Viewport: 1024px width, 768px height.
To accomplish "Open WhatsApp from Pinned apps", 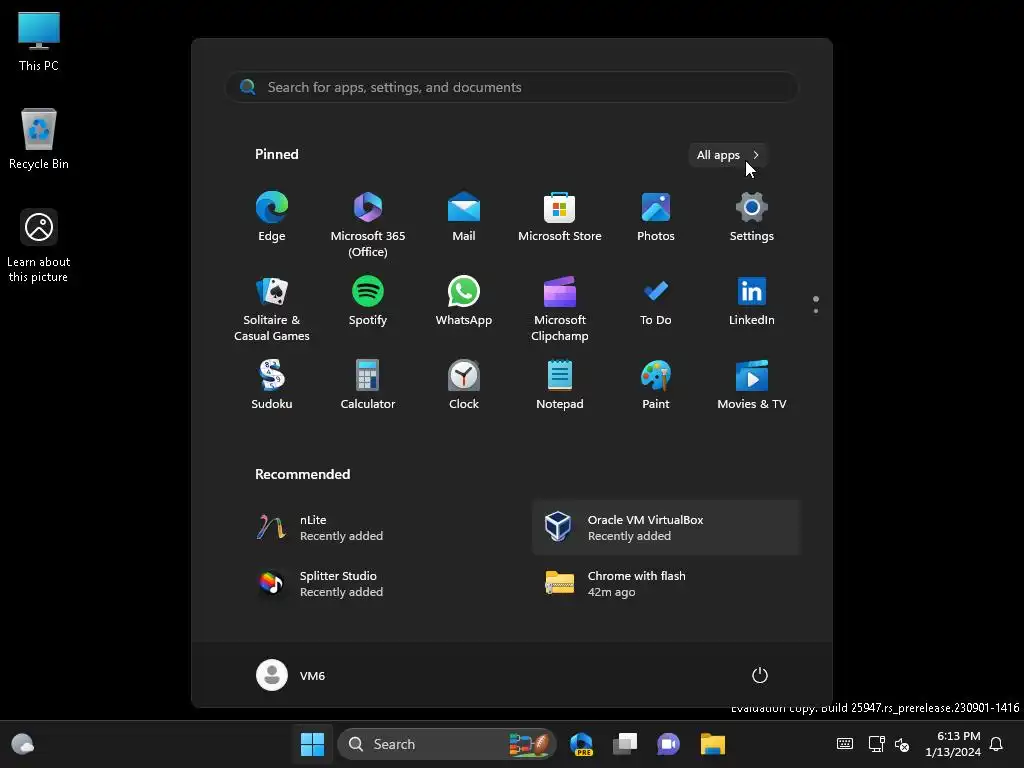I will 464,301.
